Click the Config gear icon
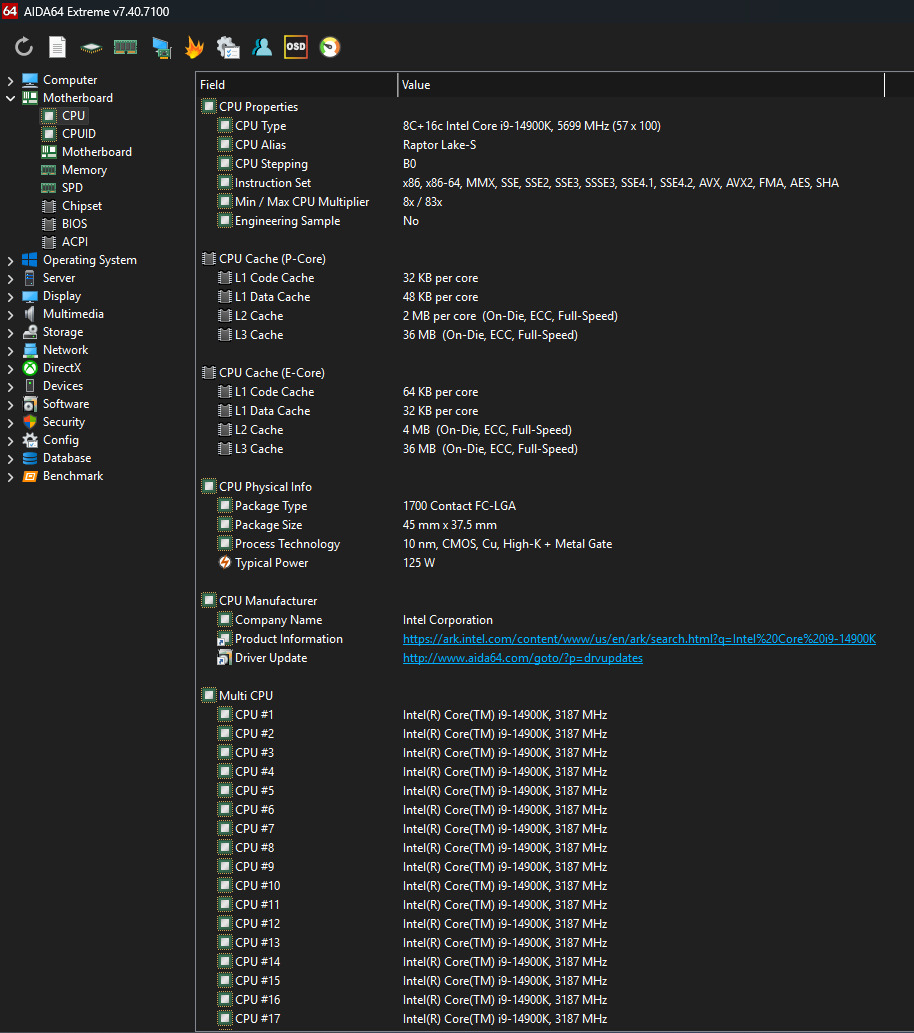914x1033 pixels. pyautogui.click(x=30, y=440)
